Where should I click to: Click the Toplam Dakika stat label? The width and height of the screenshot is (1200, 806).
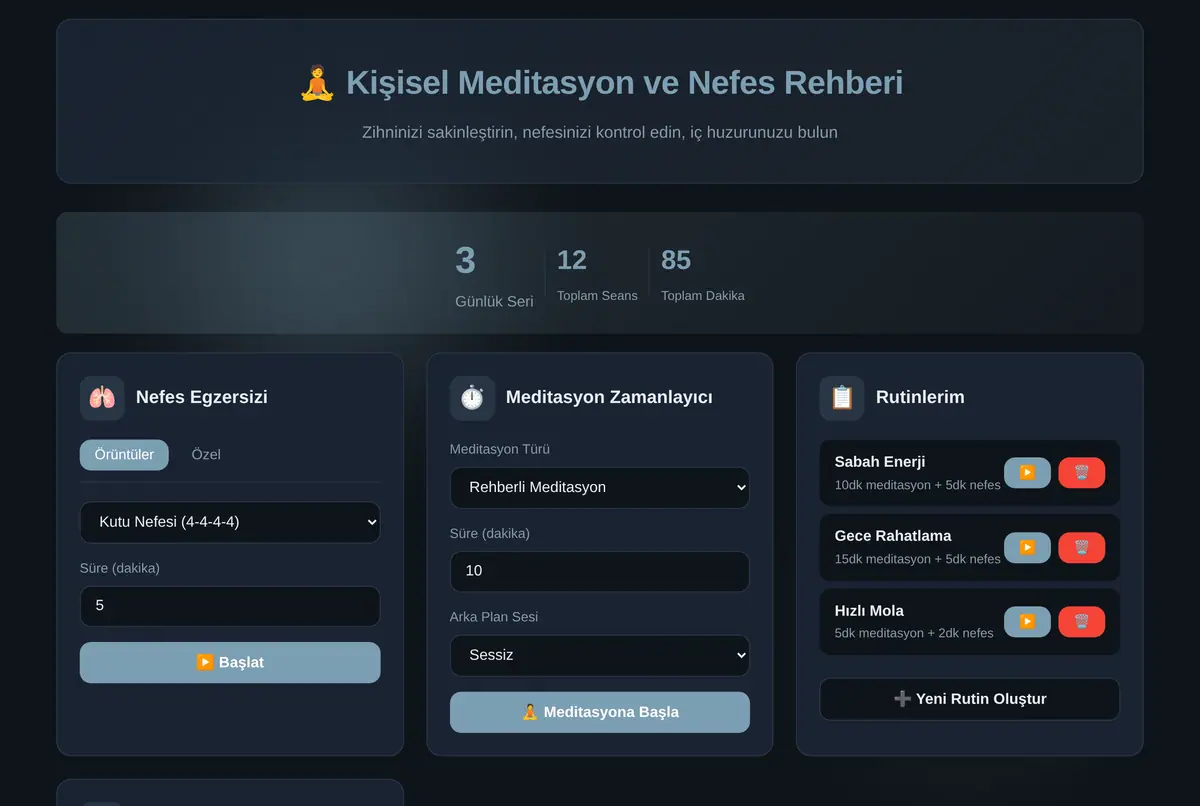703,296
